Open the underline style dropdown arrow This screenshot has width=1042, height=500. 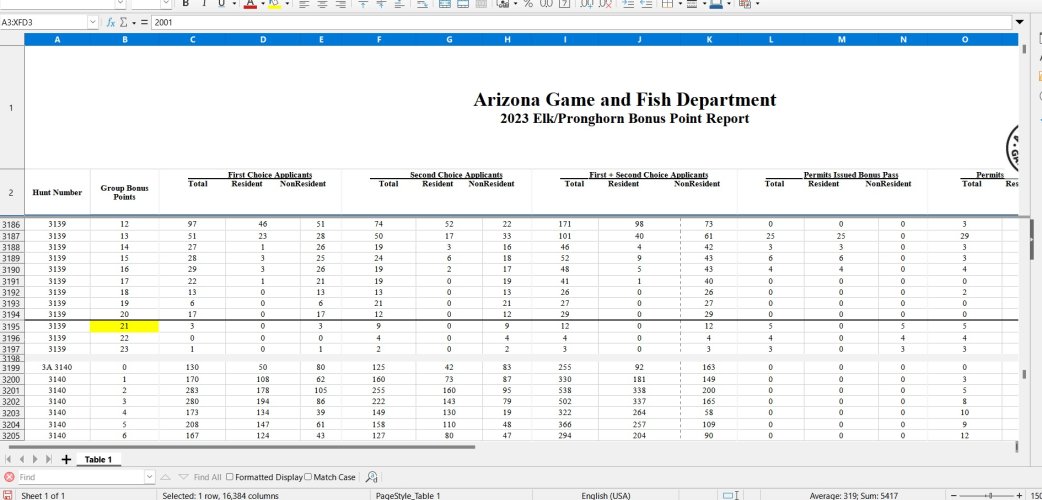pos(234,3)
